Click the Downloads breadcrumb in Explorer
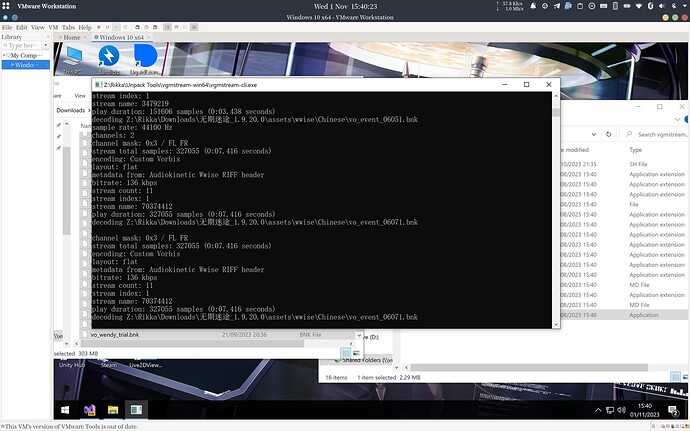This screenshot has width=690, height=431. coord(70,110)
